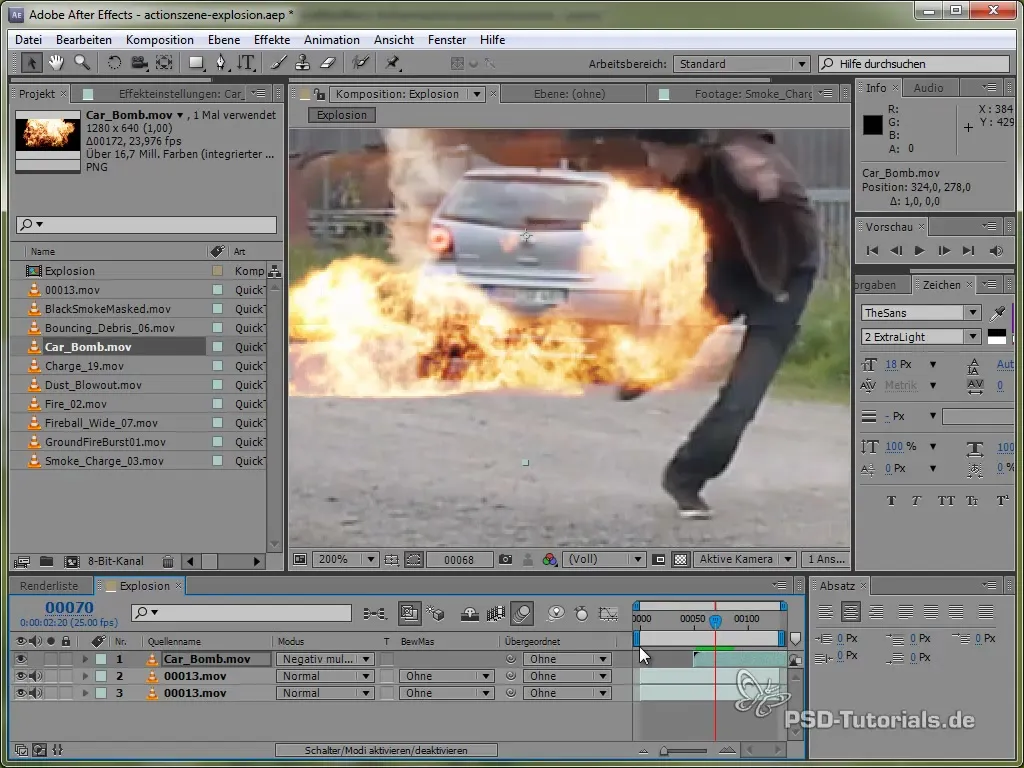The image size is (1024, 768).
Task: Apply Faux Bold in Zeichen panel
Action: point(891,501)
